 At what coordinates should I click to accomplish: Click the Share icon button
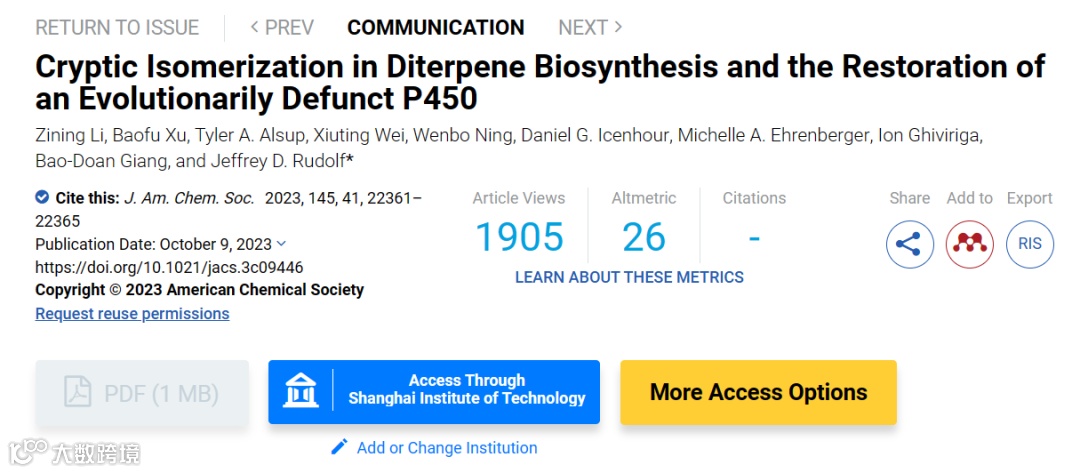pos(910,244)
